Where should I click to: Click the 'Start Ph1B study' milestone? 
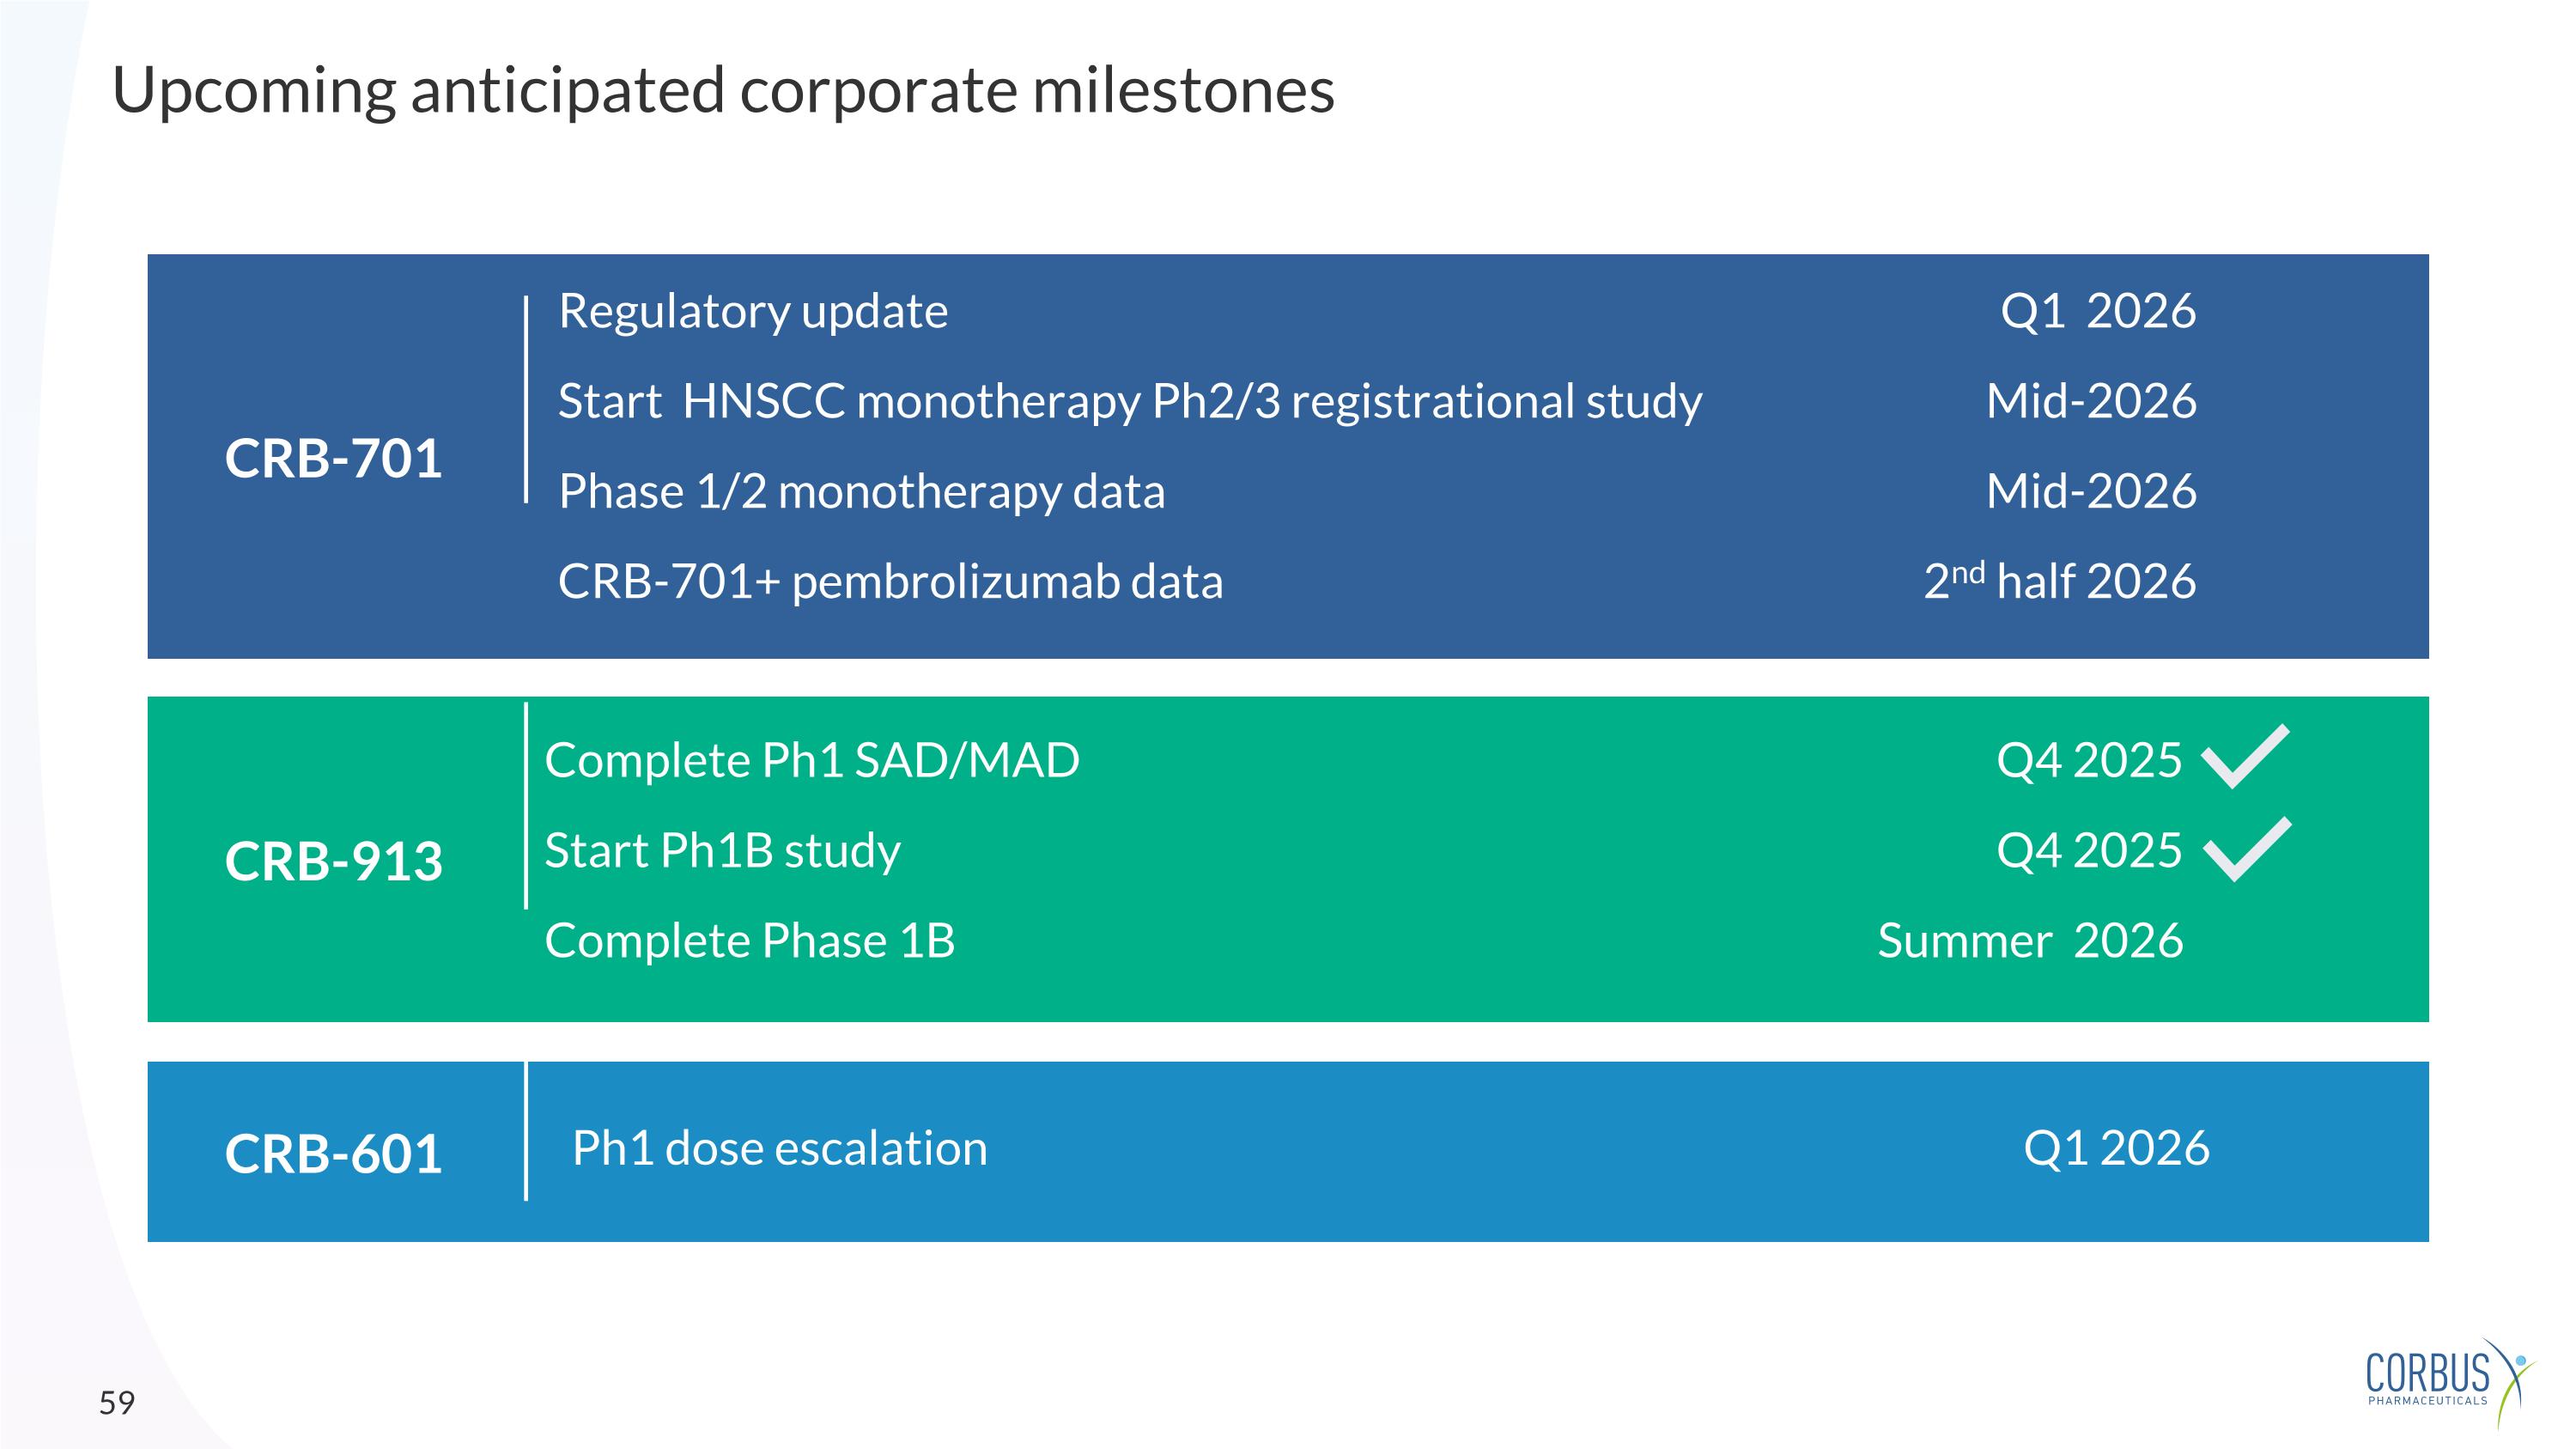click(722, 850)
